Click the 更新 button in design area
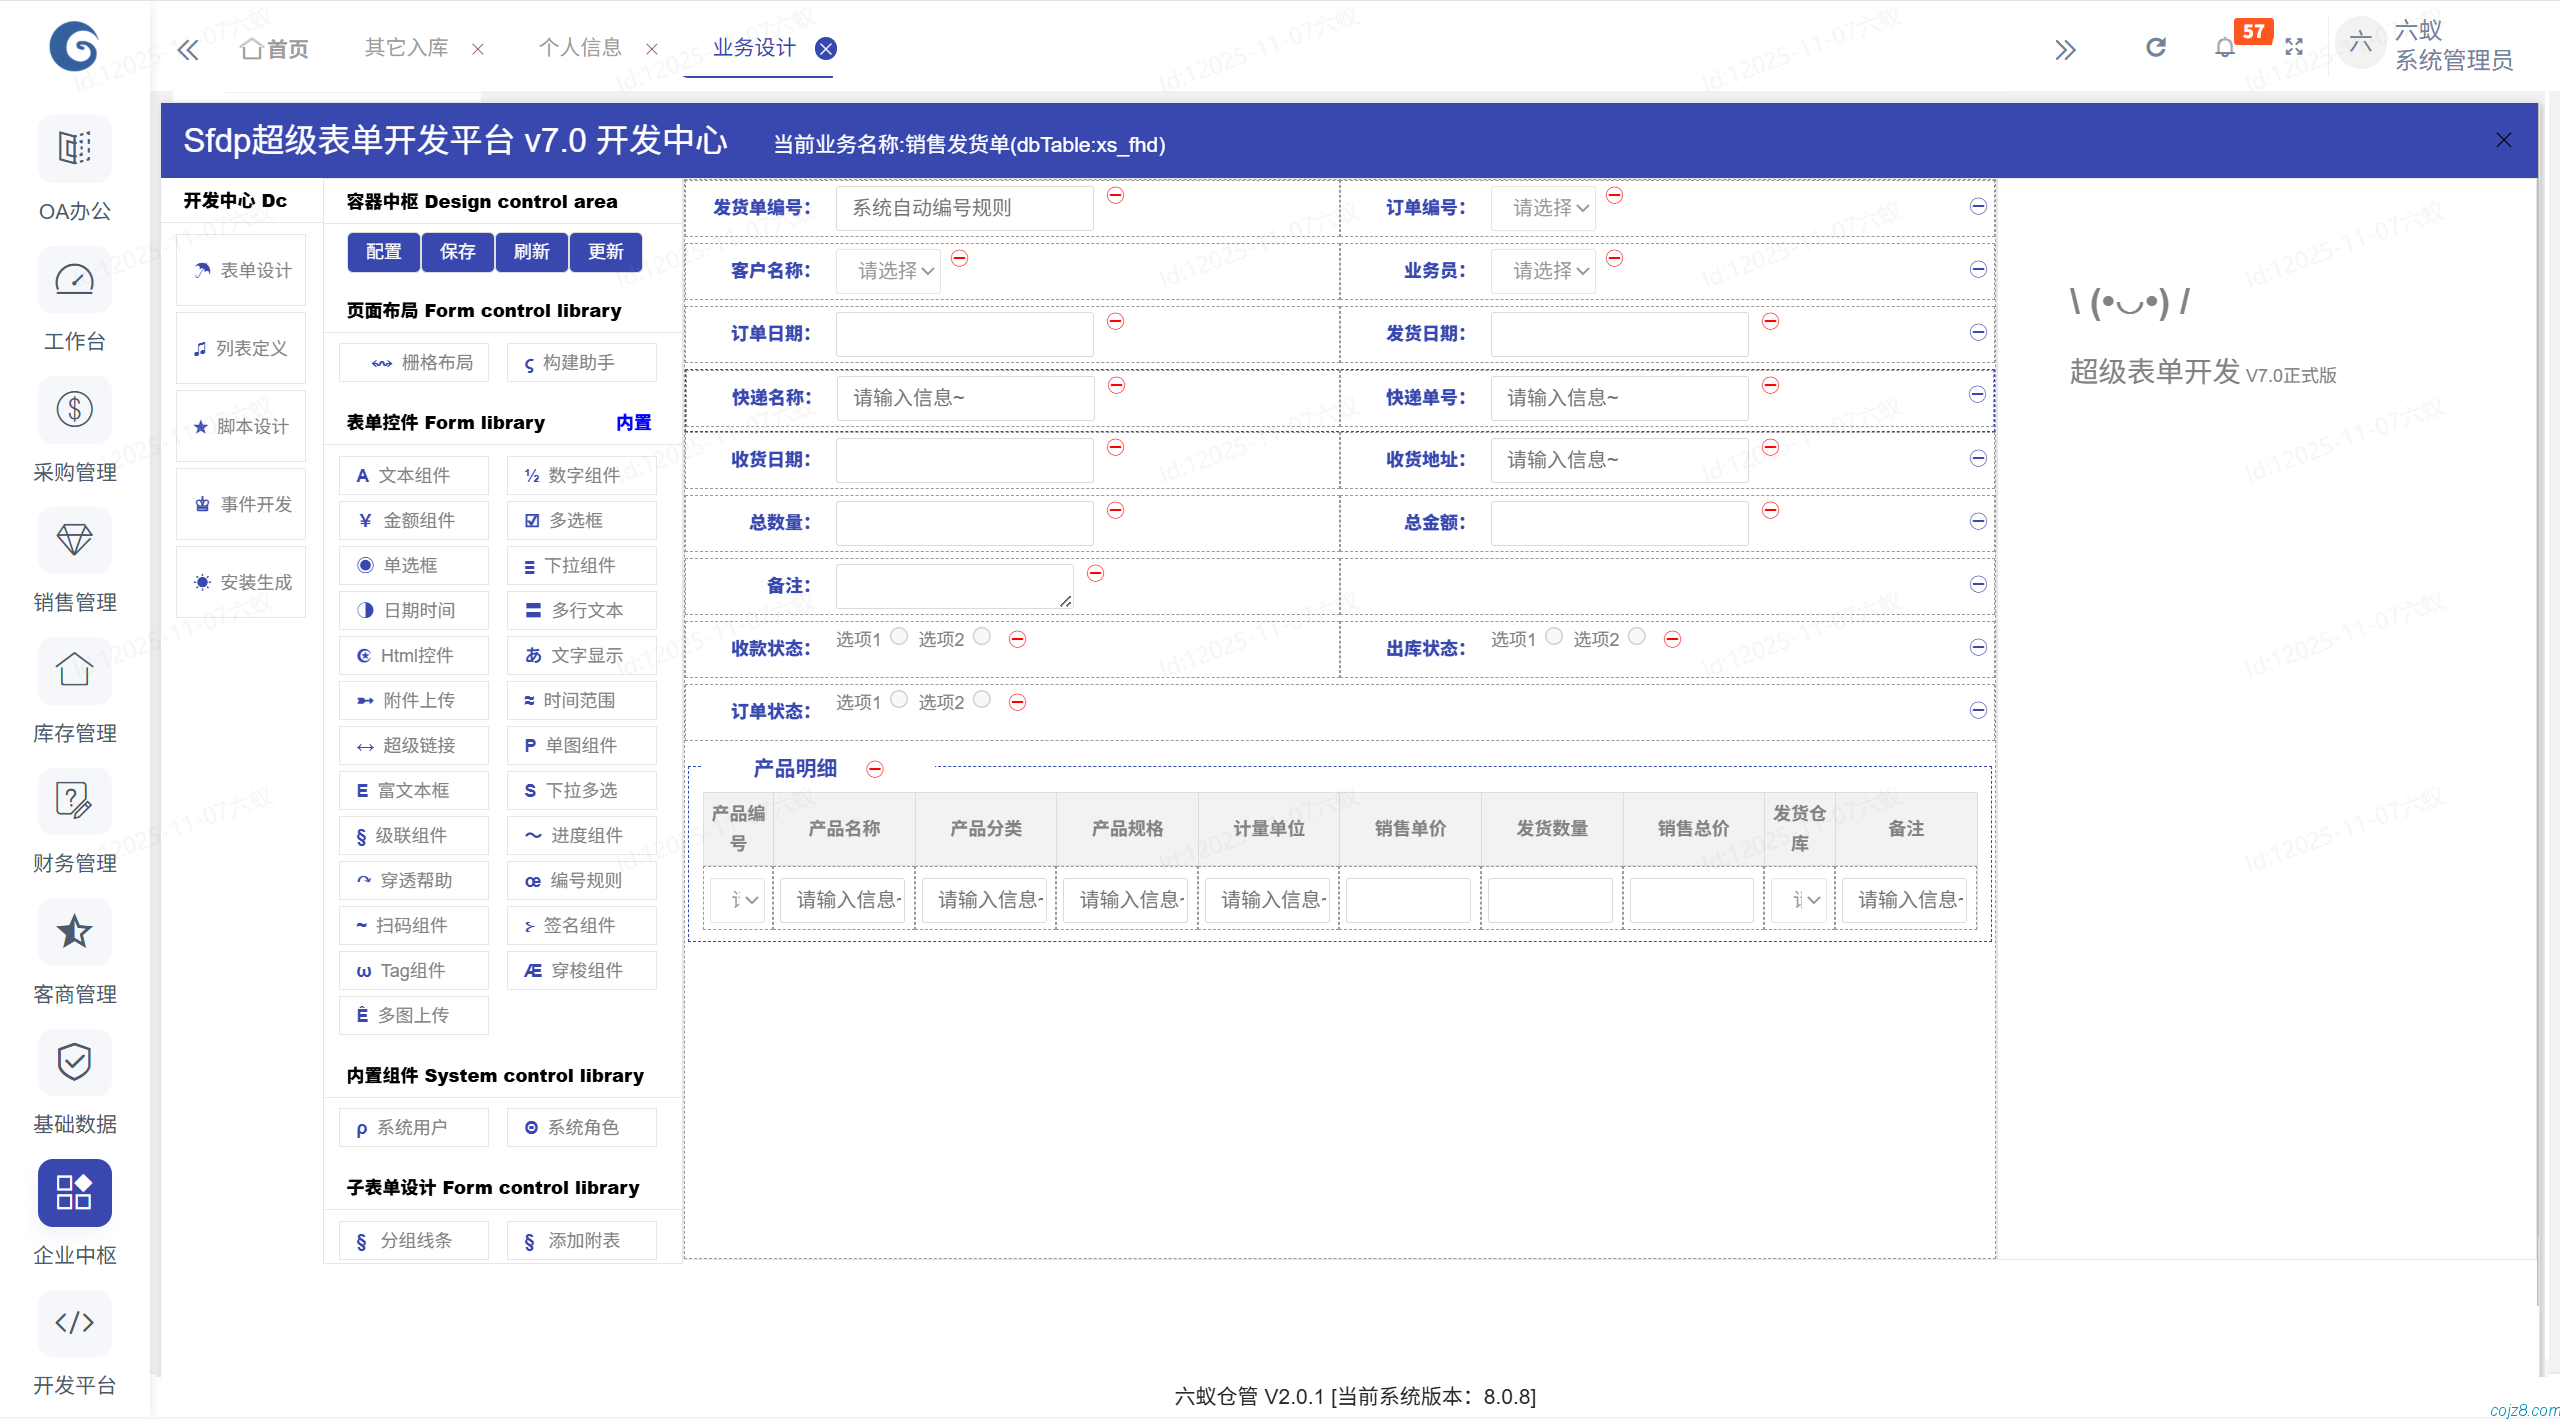Screen dimensions: 2560x1419 [x=605, y=252]
